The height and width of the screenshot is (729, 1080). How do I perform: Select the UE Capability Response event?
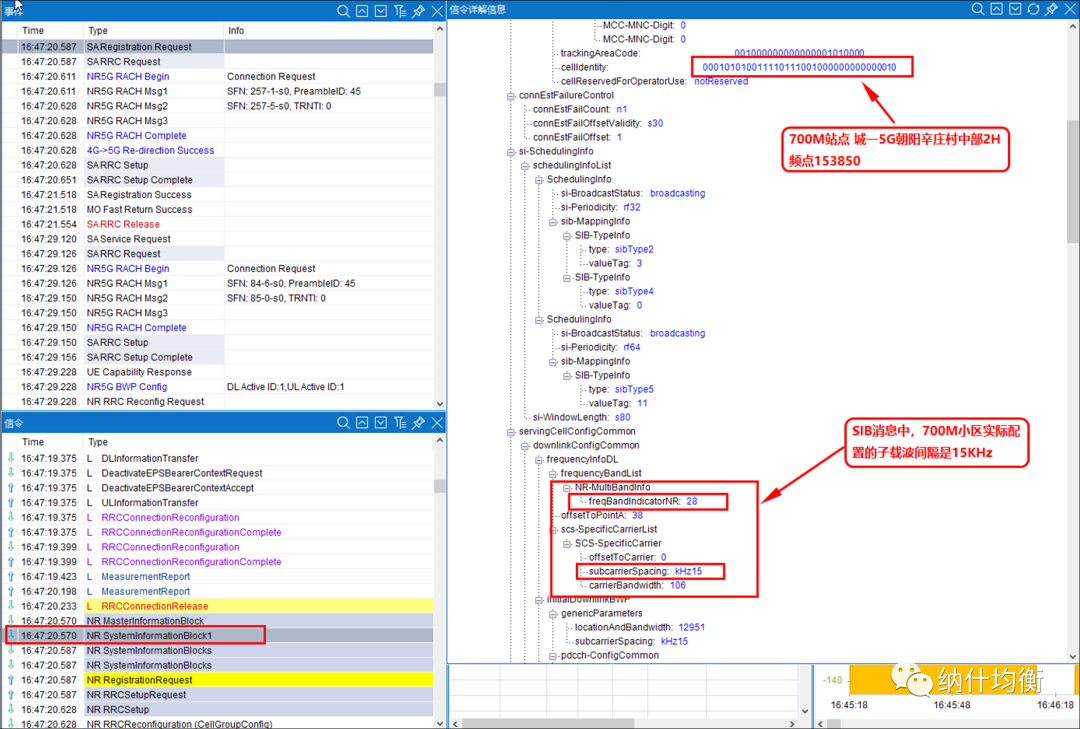(x=217, y=372)
